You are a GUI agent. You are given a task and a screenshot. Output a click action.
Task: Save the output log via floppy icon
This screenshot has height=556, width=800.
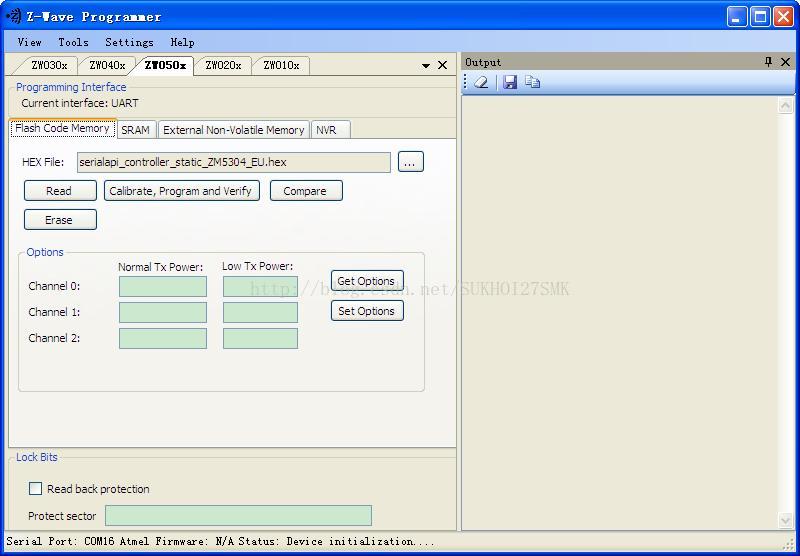point(510,82)
